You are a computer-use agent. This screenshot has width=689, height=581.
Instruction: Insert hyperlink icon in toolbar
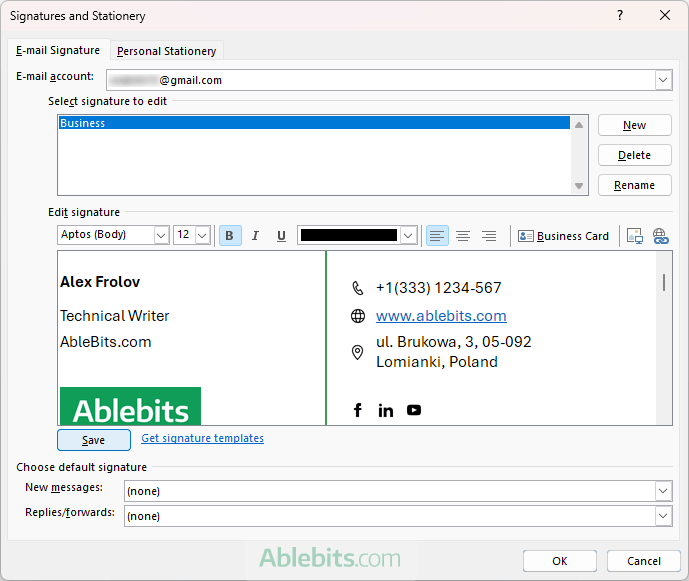[660, 236]
